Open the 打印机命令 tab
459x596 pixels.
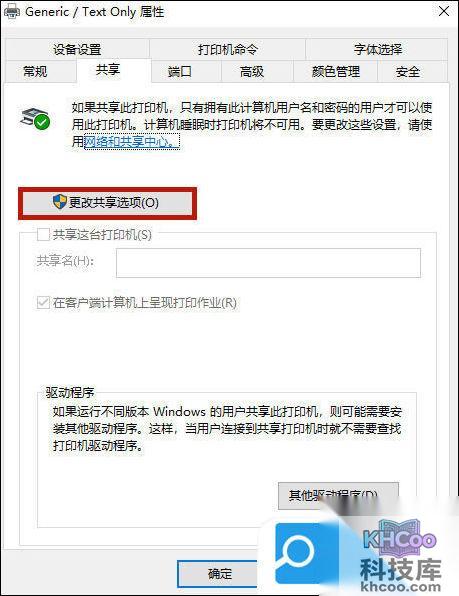[x=227, y=49]
